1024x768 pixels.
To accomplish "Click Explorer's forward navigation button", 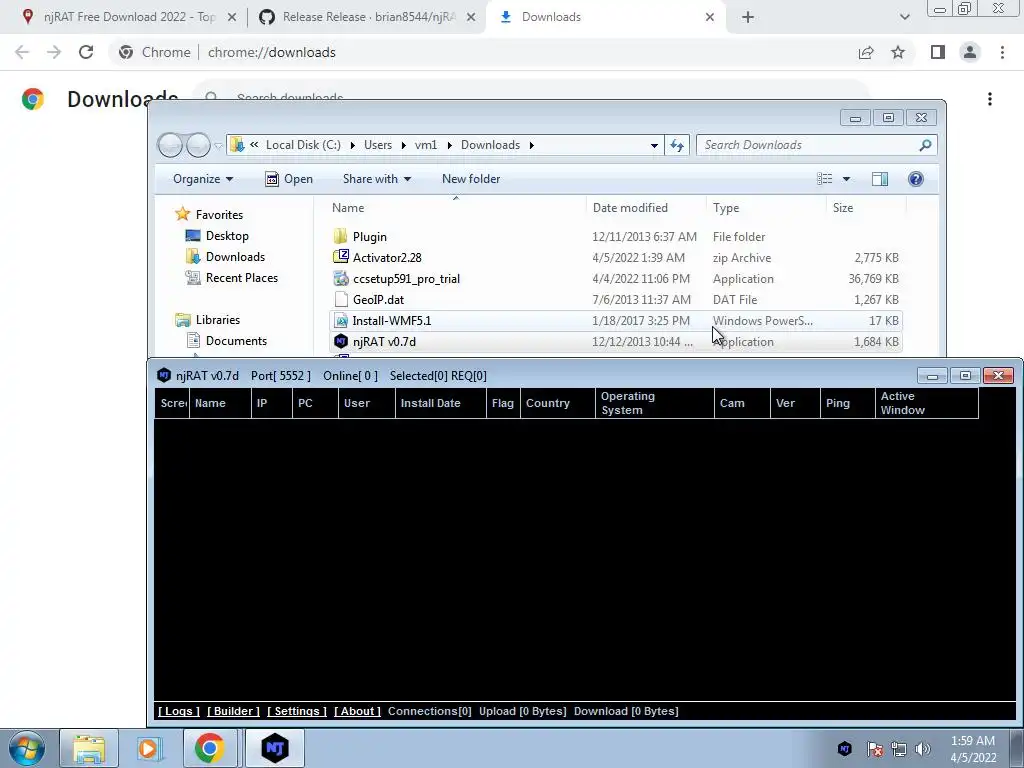I will pyautogui.click(x=198, y=145).
